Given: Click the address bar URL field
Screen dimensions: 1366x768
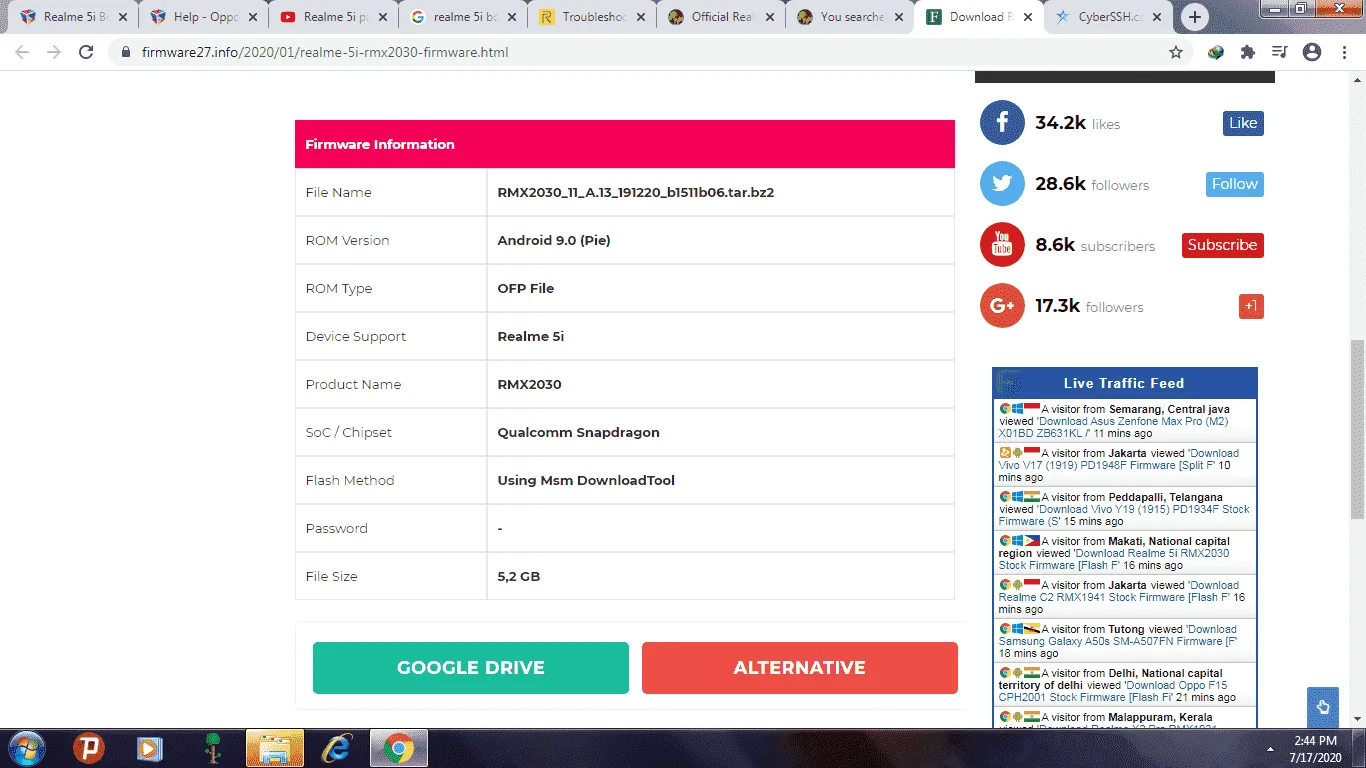Looking at the screenshot, I should 640,52.
